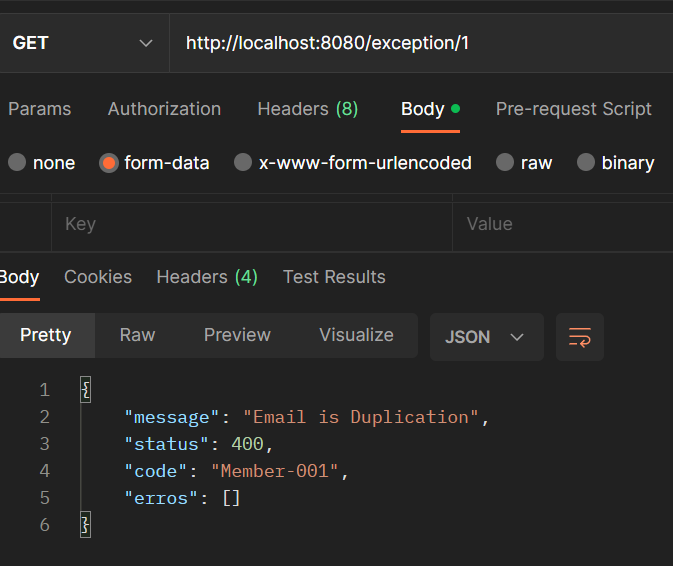Click the "code" key in response
673x566 pixels.
pos(156,471)
